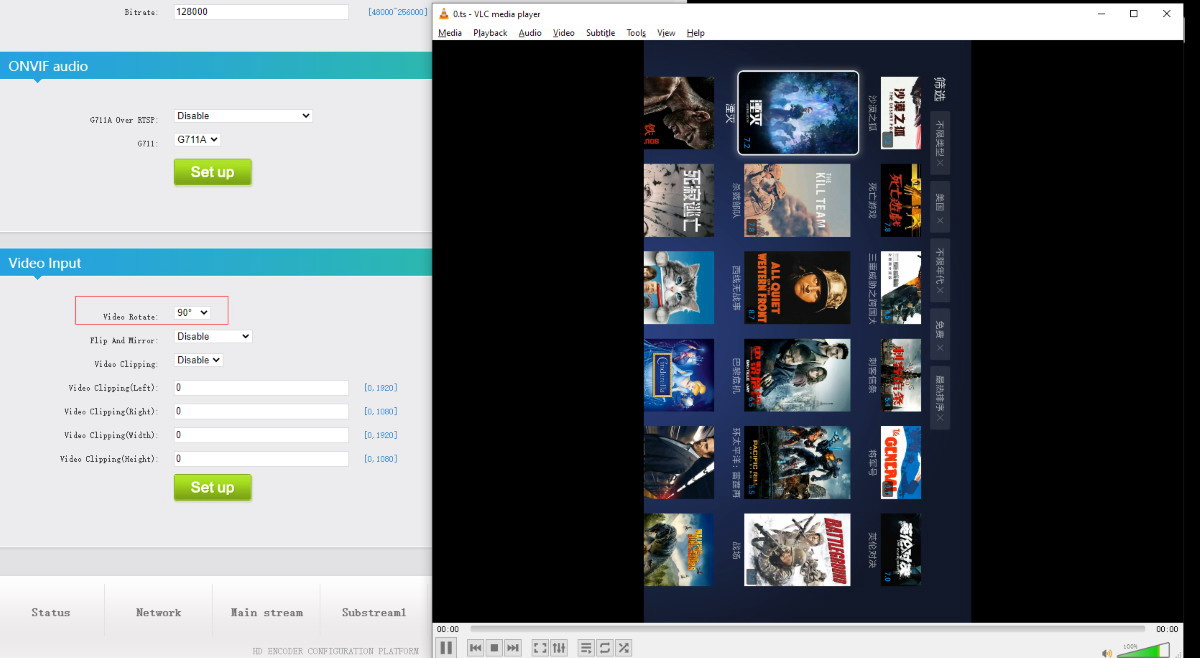Click the VLC remaining time label
The width and height of the screenshot is (1200, 658).
pyautogui.click(x=1167, y=629)
